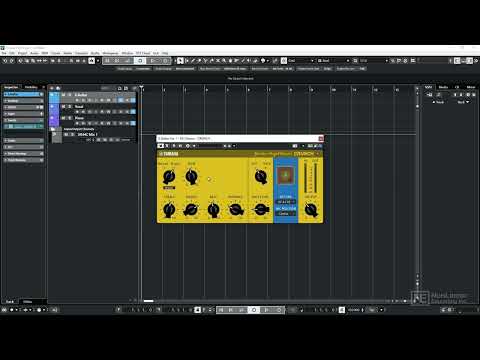
Task: Open the Transport menu
Action: point(81,53)
